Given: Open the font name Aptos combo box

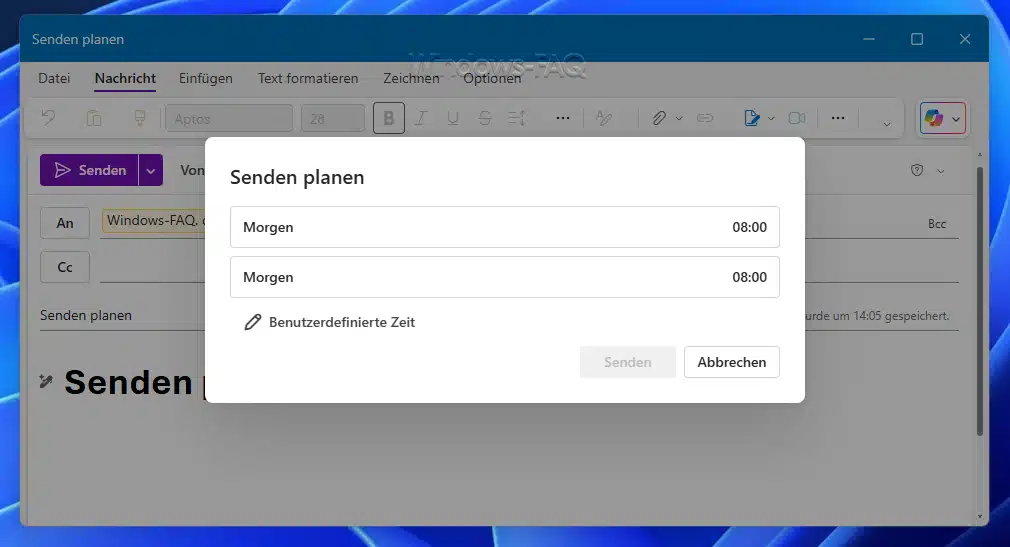Looking at the screenshot, I should (x=229, y=119).
